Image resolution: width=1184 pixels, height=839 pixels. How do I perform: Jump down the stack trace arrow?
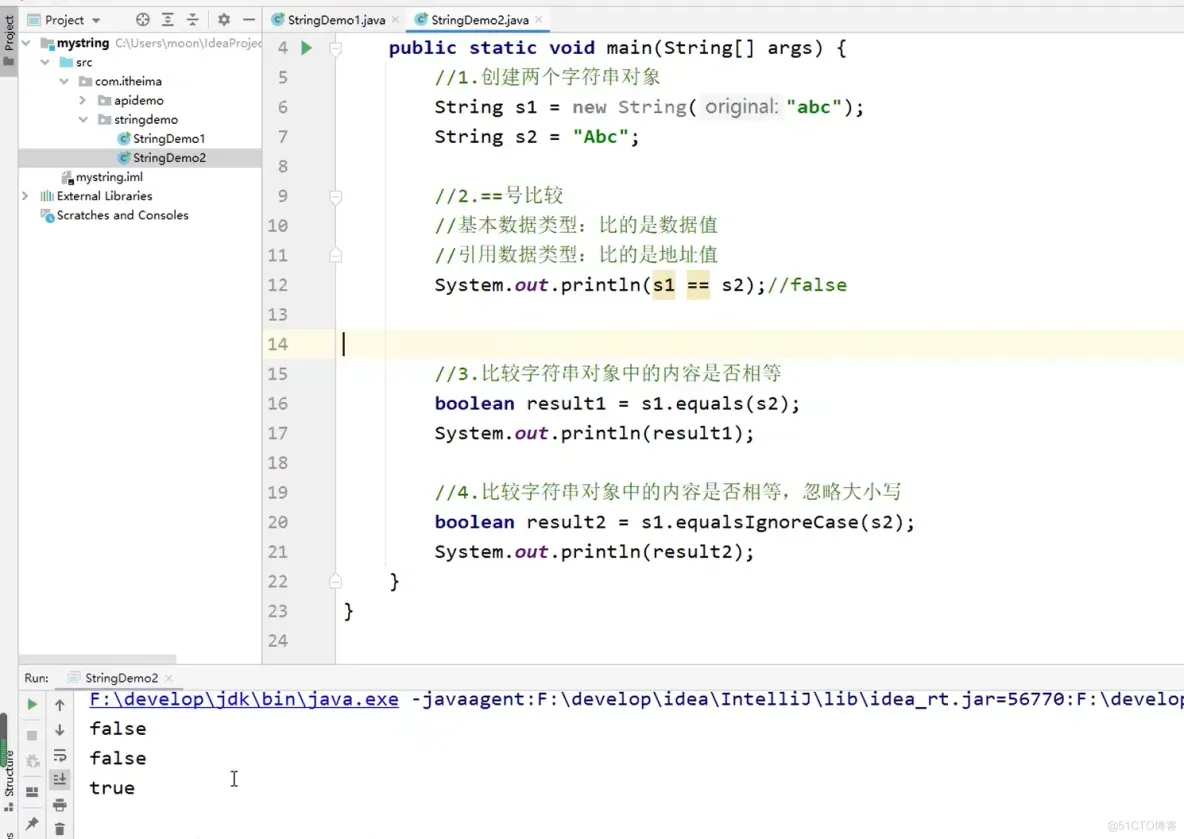coord(60,730)
